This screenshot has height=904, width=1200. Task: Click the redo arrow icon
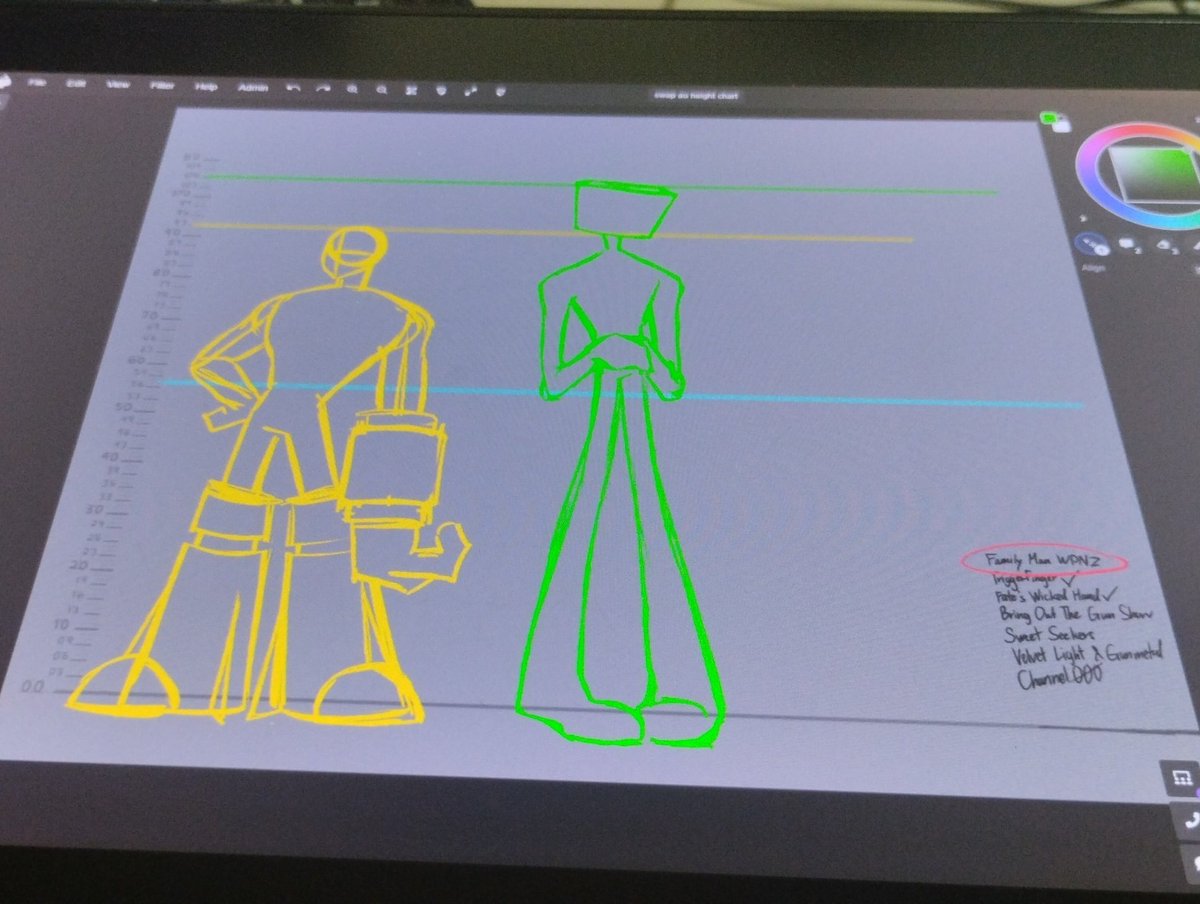point(322,88)
